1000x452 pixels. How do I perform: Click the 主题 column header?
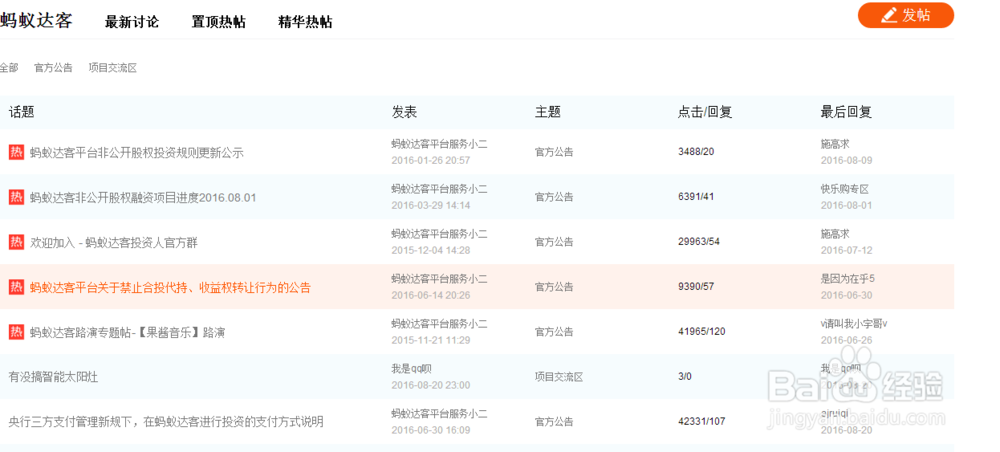coord(547,112)
